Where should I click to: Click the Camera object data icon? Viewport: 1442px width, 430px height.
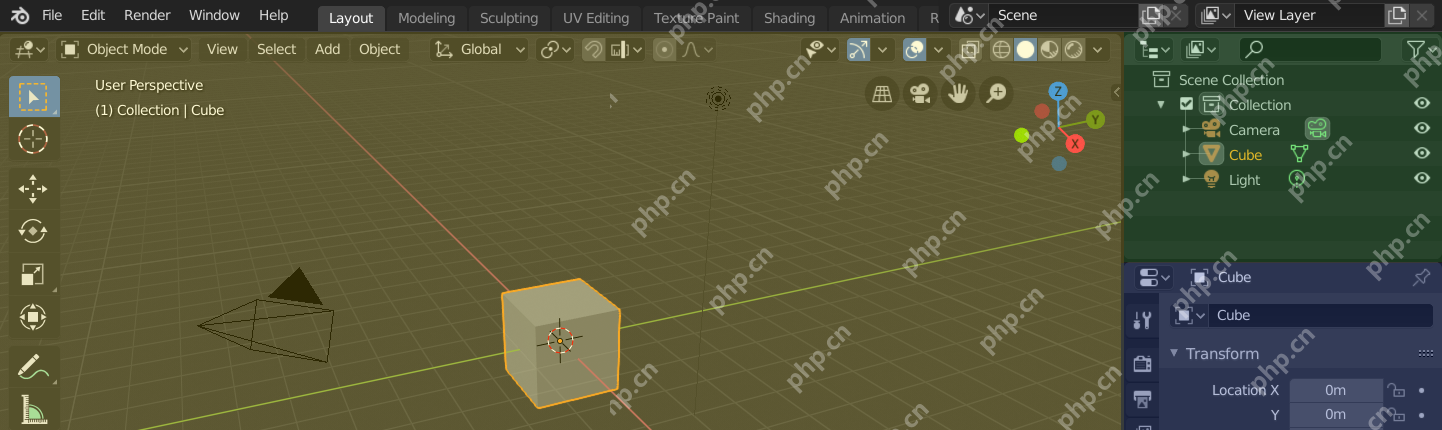1317,128
